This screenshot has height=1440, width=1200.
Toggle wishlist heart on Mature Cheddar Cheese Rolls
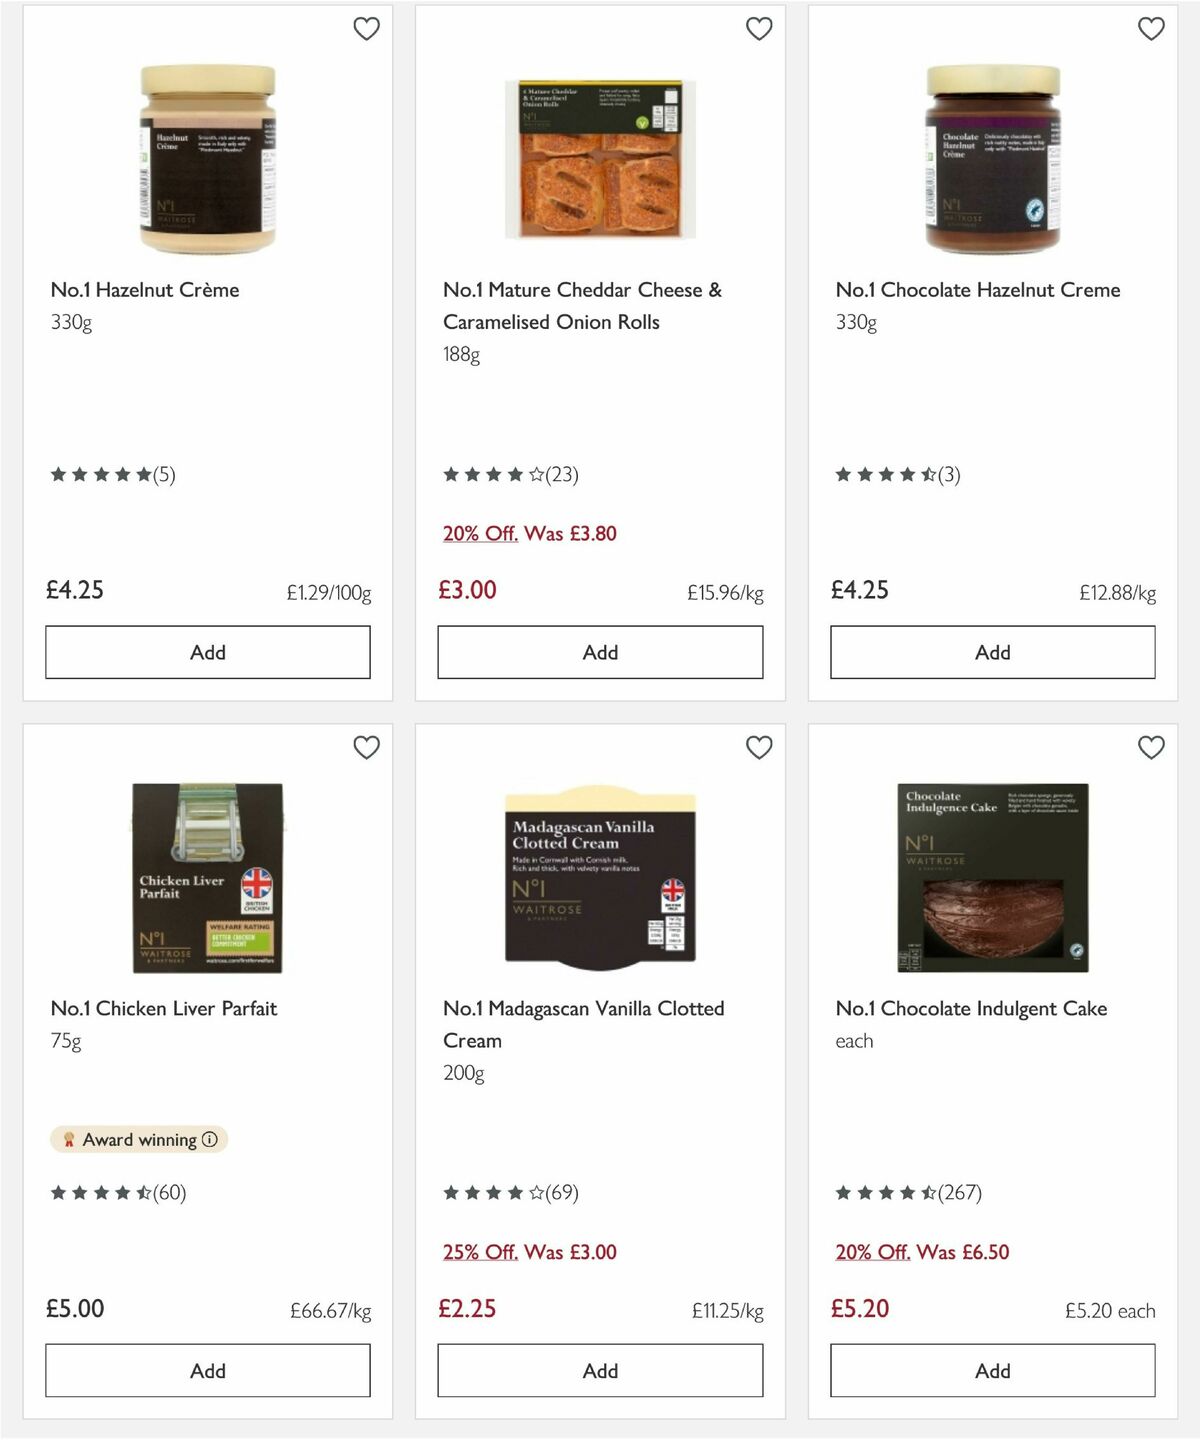point(759,29)
